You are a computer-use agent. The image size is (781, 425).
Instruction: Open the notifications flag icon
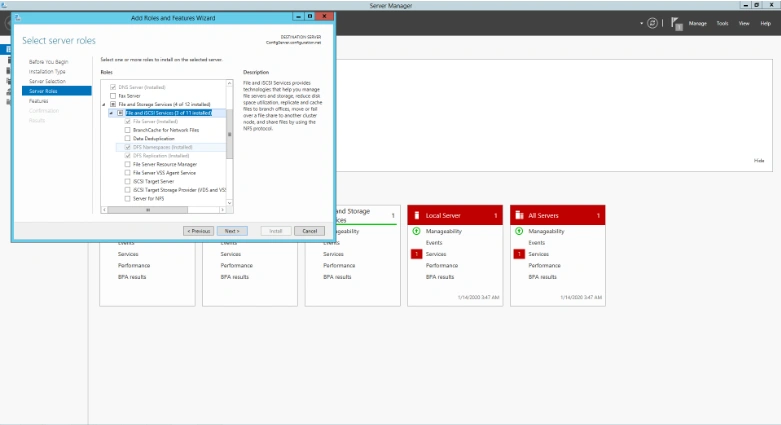(x=676, y=23)
